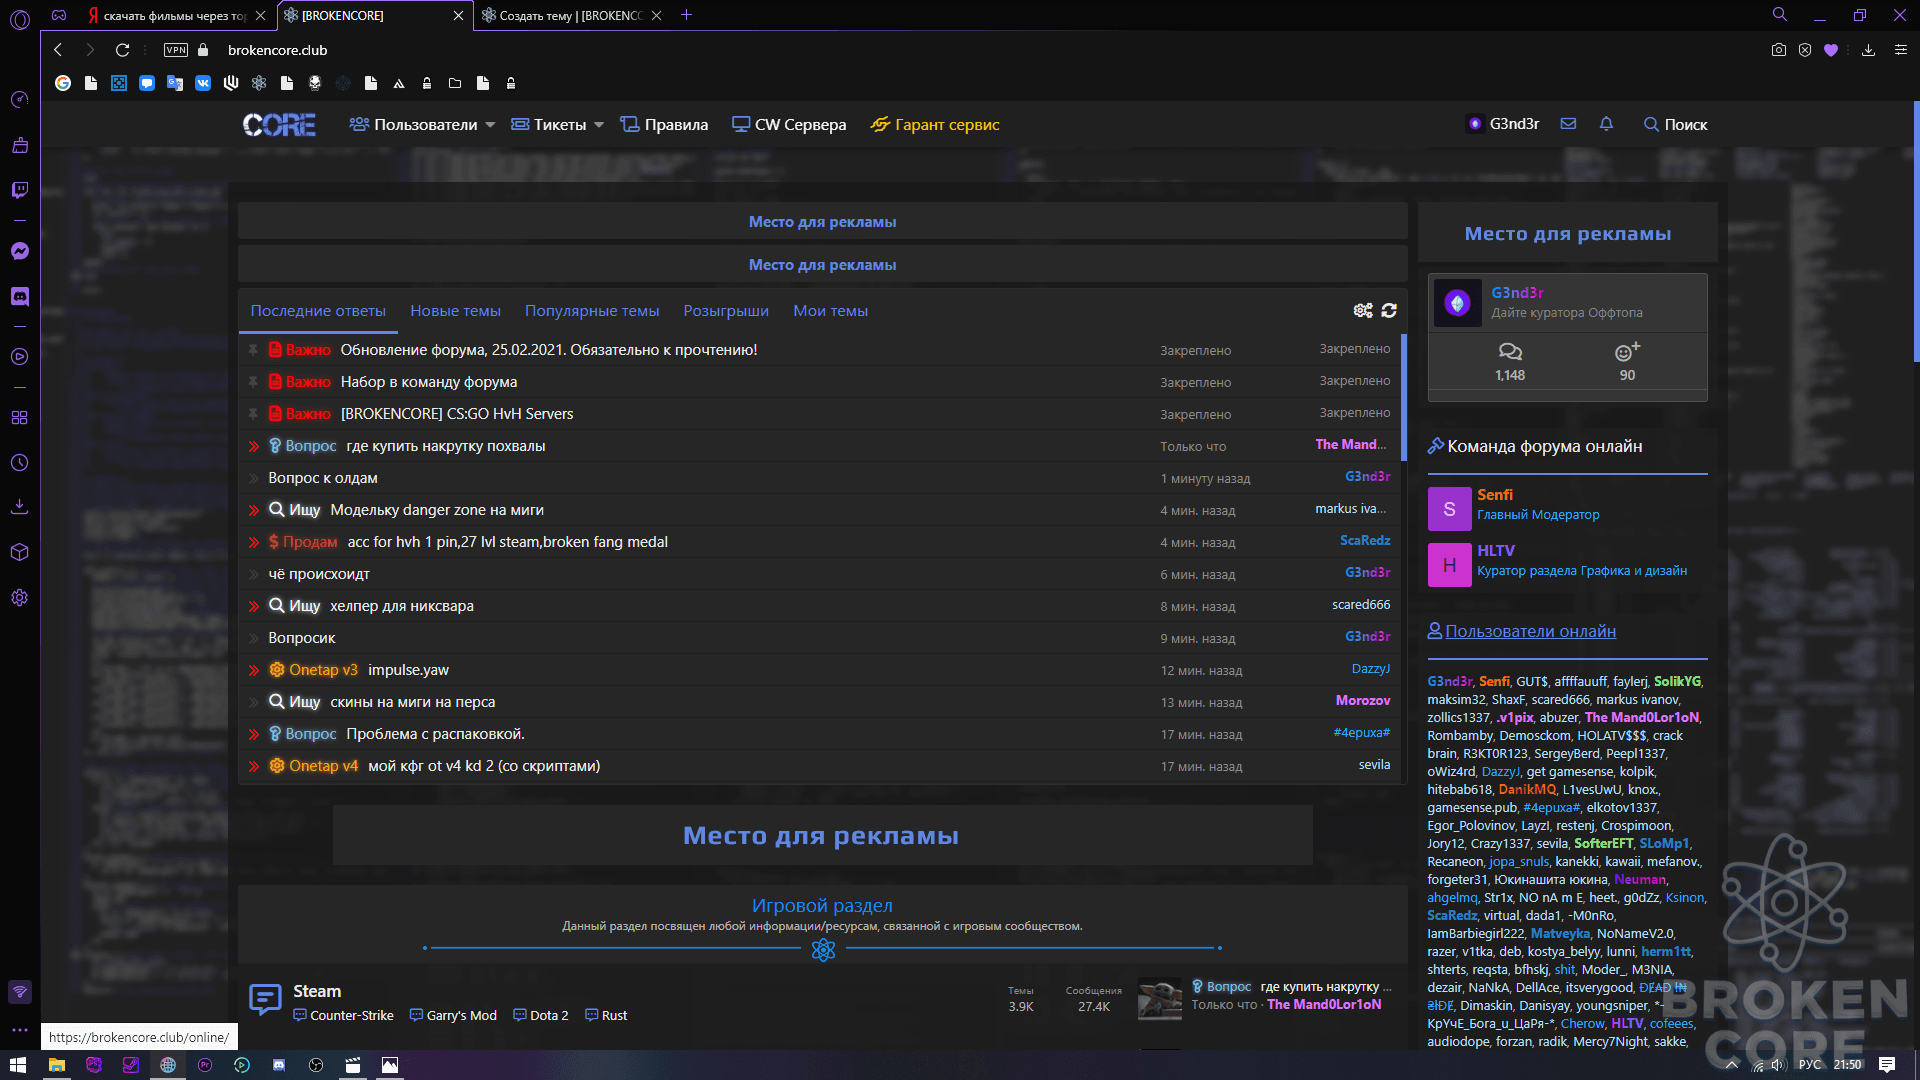Open the browser easy setup menu
The width and height of the screenshot is (1920, 1080).
point(1901,50)
